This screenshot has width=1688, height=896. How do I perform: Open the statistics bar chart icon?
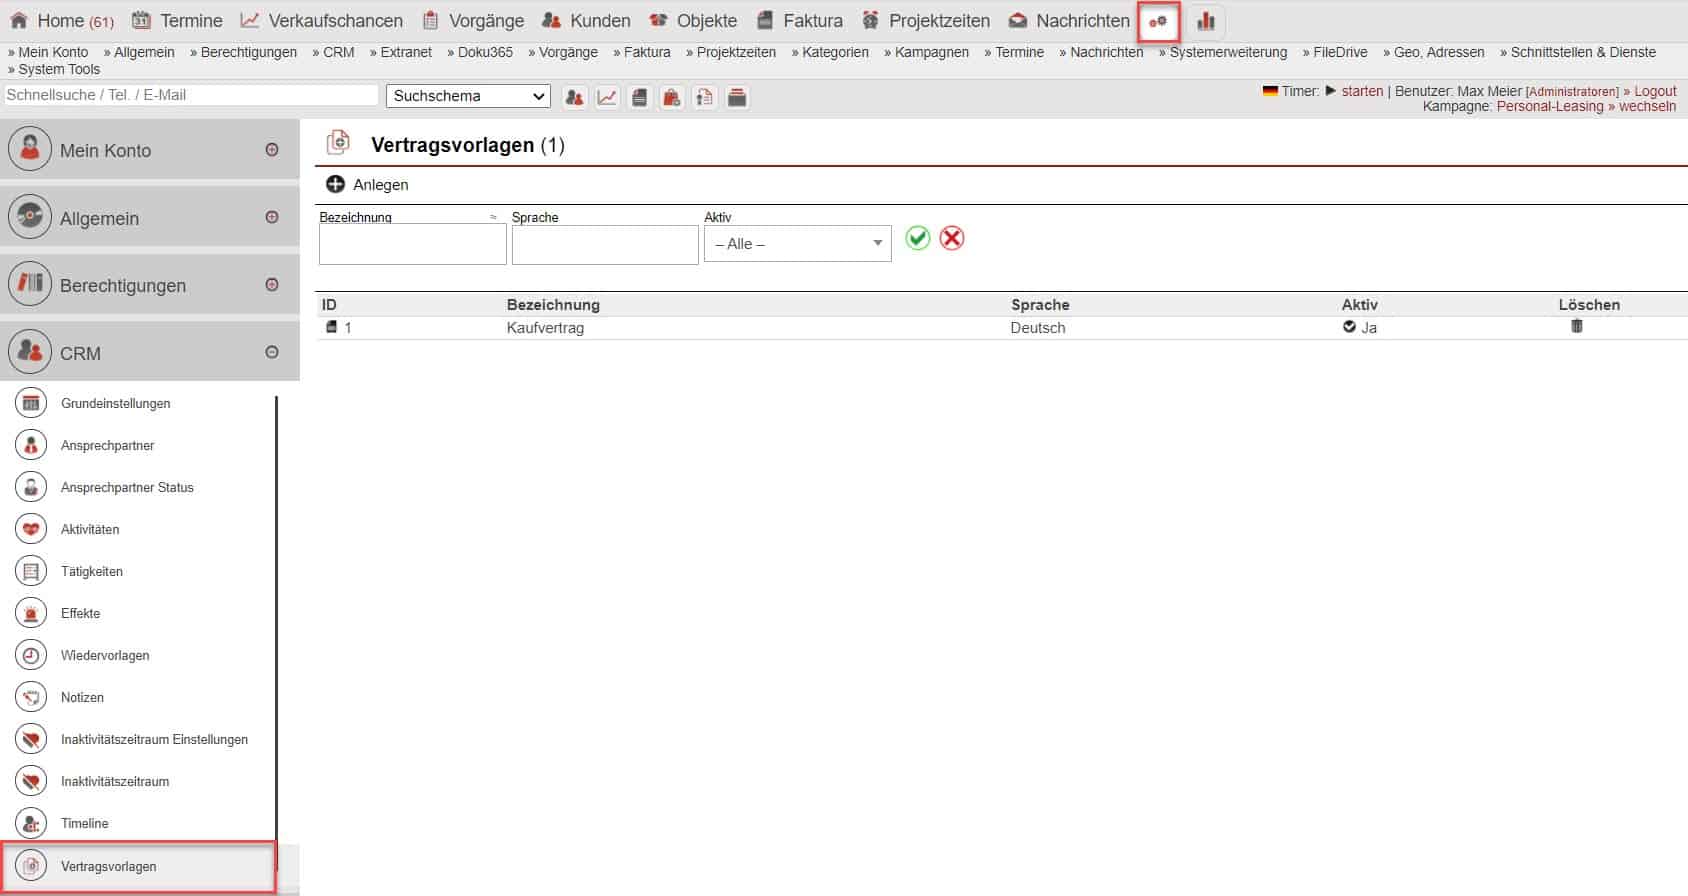click(1206, 21)
